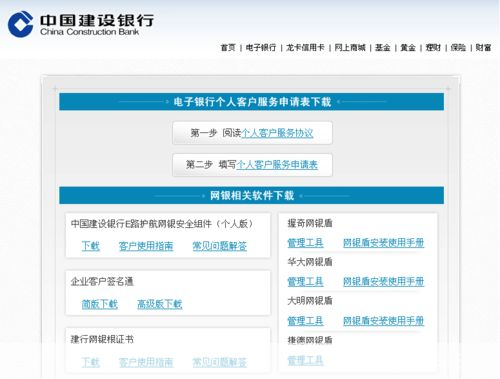Open 网上商城 in top navigation
The image size is (500, 379).
coord(350,48)
